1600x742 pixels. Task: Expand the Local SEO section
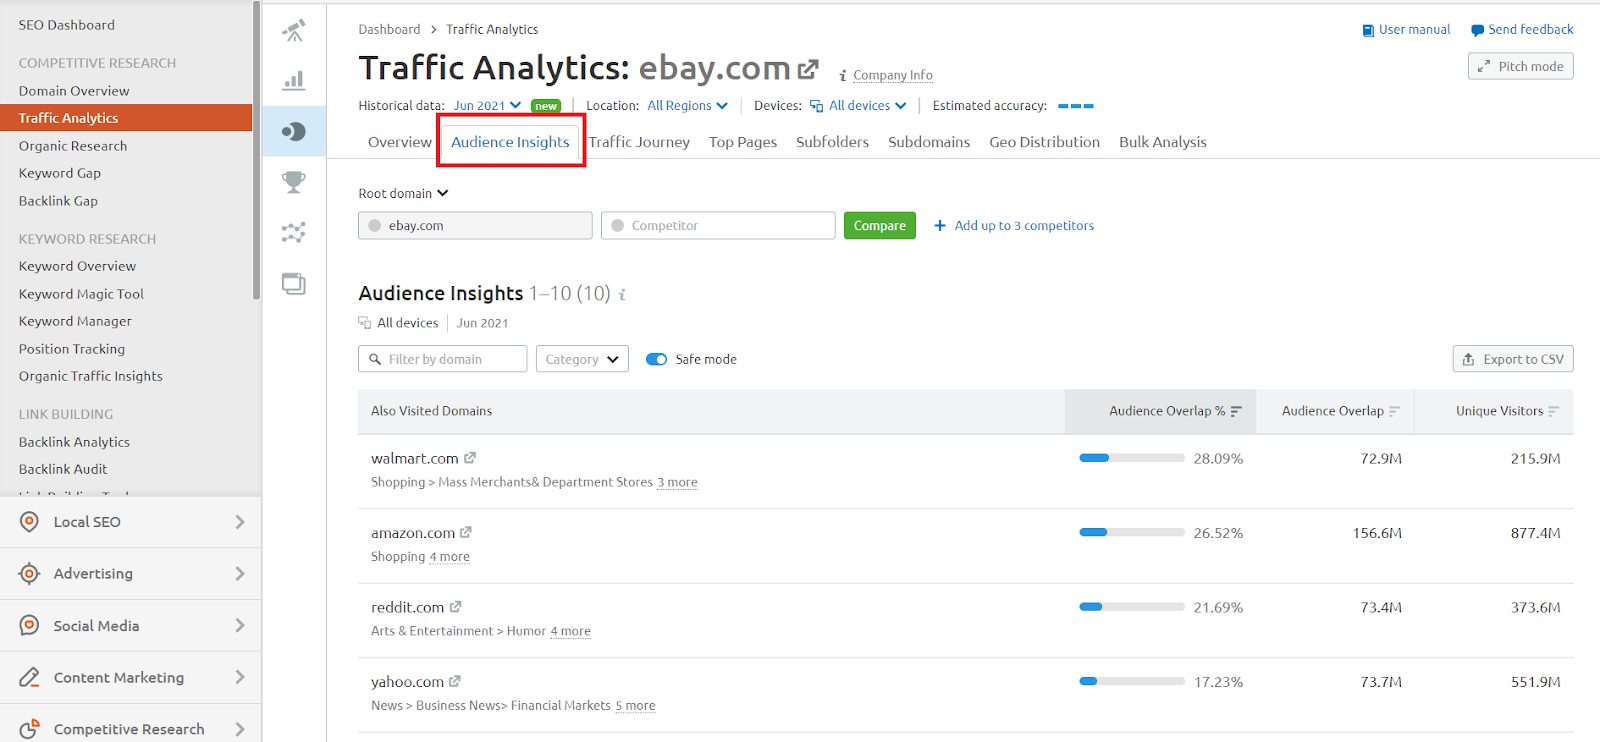(x=240, y=522)
